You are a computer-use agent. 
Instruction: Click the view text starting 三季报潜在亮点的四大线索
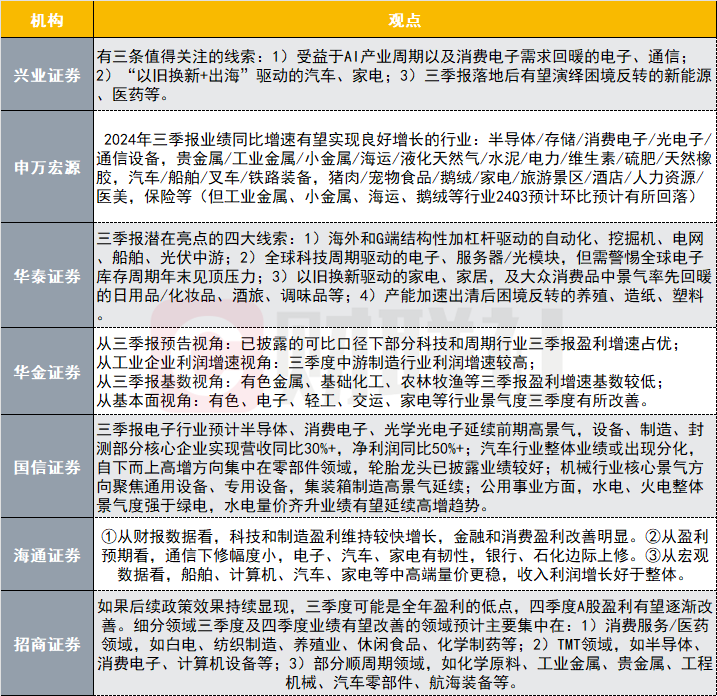click(x=404, y=276)
